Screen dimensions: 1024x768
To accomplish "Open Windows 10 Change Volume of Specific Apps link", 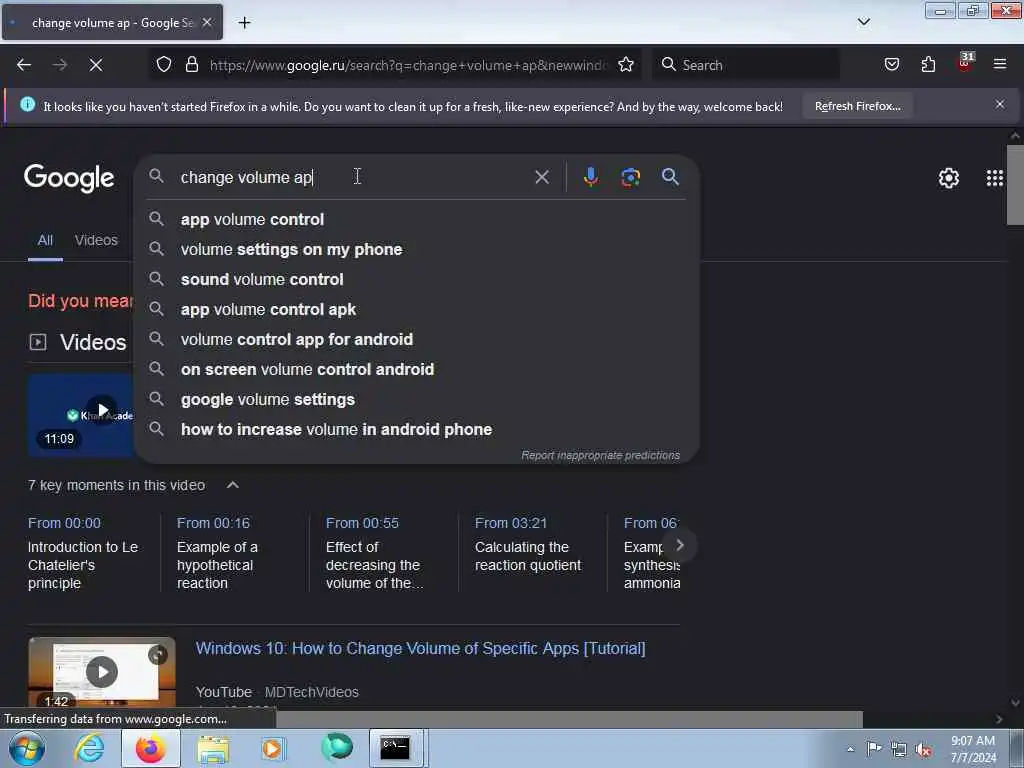I will [x=421, y=648].
